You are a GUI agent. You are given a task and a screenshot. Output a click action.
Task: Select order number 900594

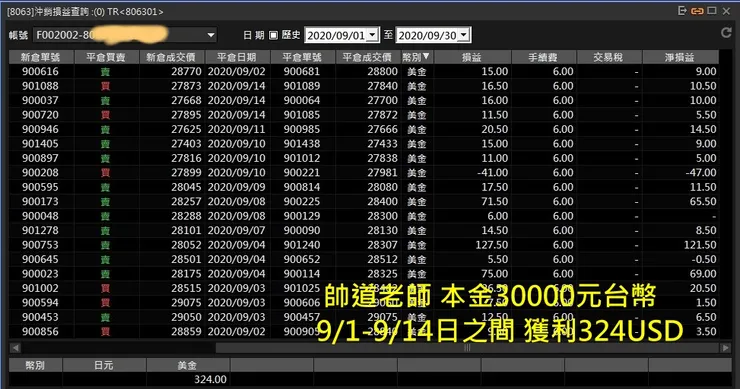point(41,302)
